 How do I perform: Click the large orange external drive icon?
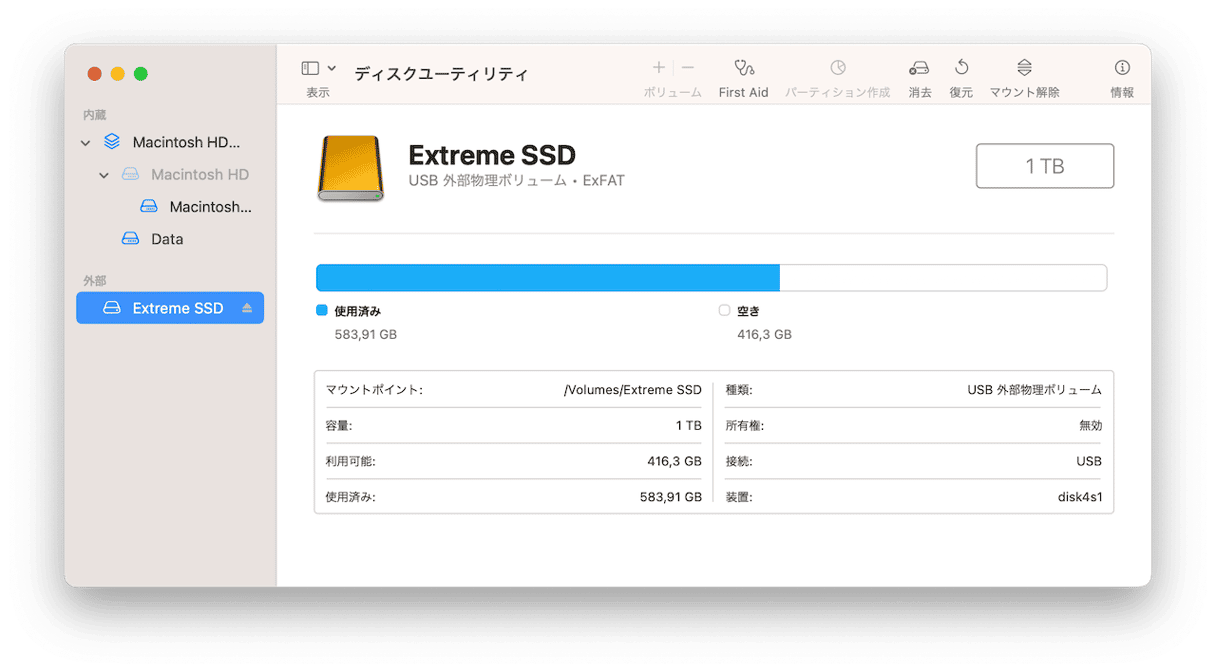(350, 168)
